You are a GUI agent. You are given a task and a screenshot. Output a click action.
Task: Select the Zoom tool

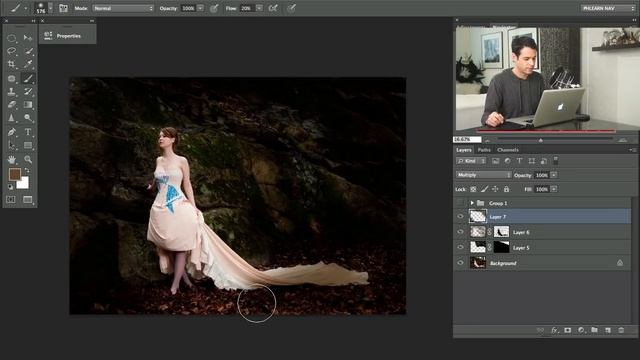point(28,159)
